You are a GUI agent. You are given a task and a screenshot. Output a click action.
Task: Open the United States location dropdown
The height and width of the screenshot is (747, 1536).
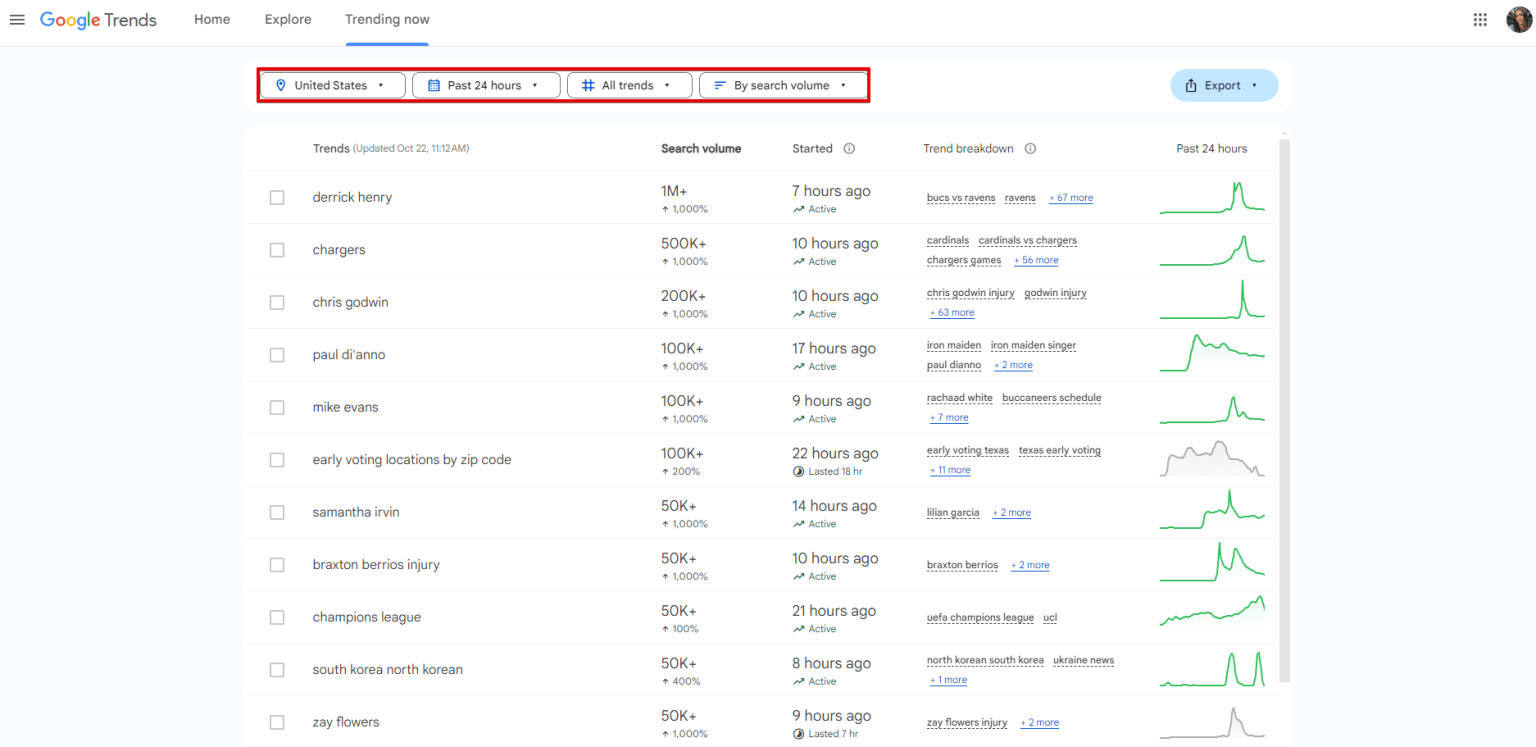click(x=332, y=85)
